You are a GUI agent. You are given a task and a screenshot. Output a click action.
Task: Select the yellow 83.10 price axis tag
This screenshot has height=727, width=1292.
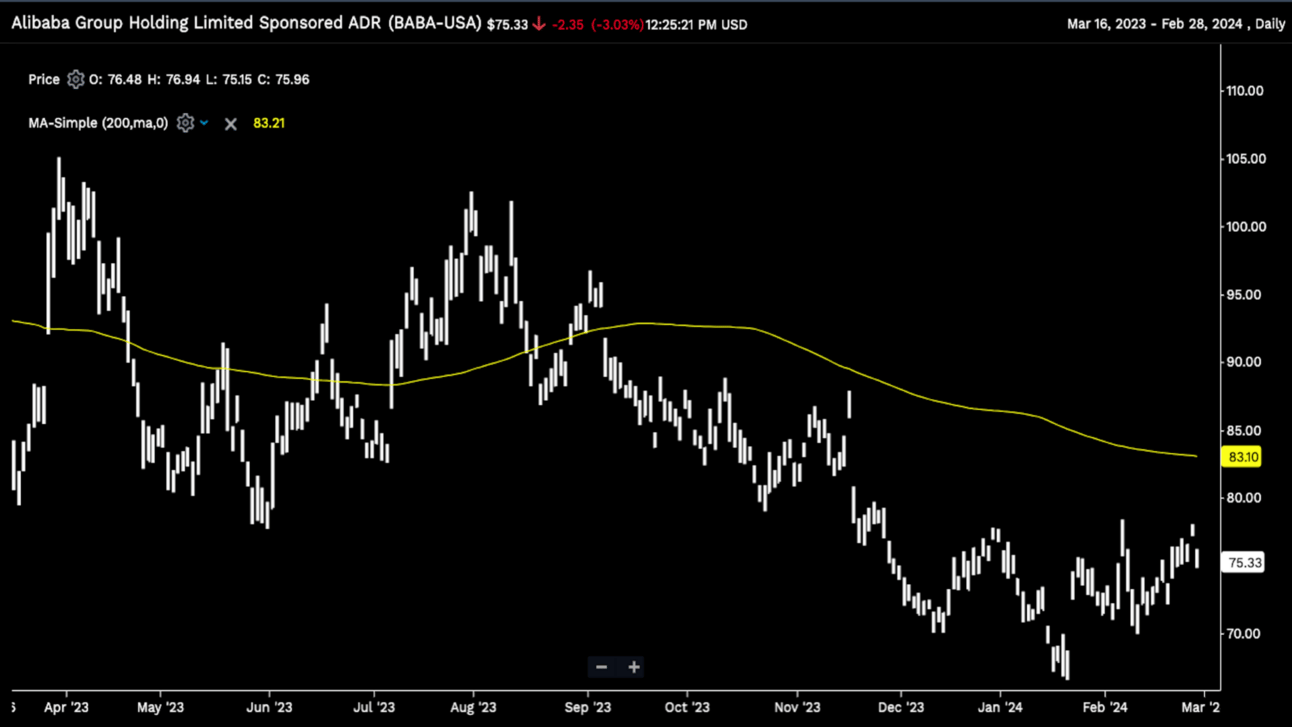1243,457
